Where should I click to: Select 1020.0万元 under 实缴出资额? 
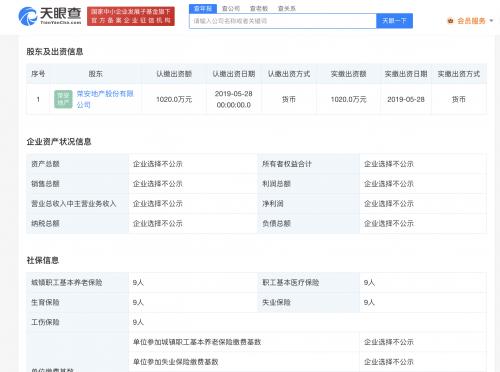348,99
